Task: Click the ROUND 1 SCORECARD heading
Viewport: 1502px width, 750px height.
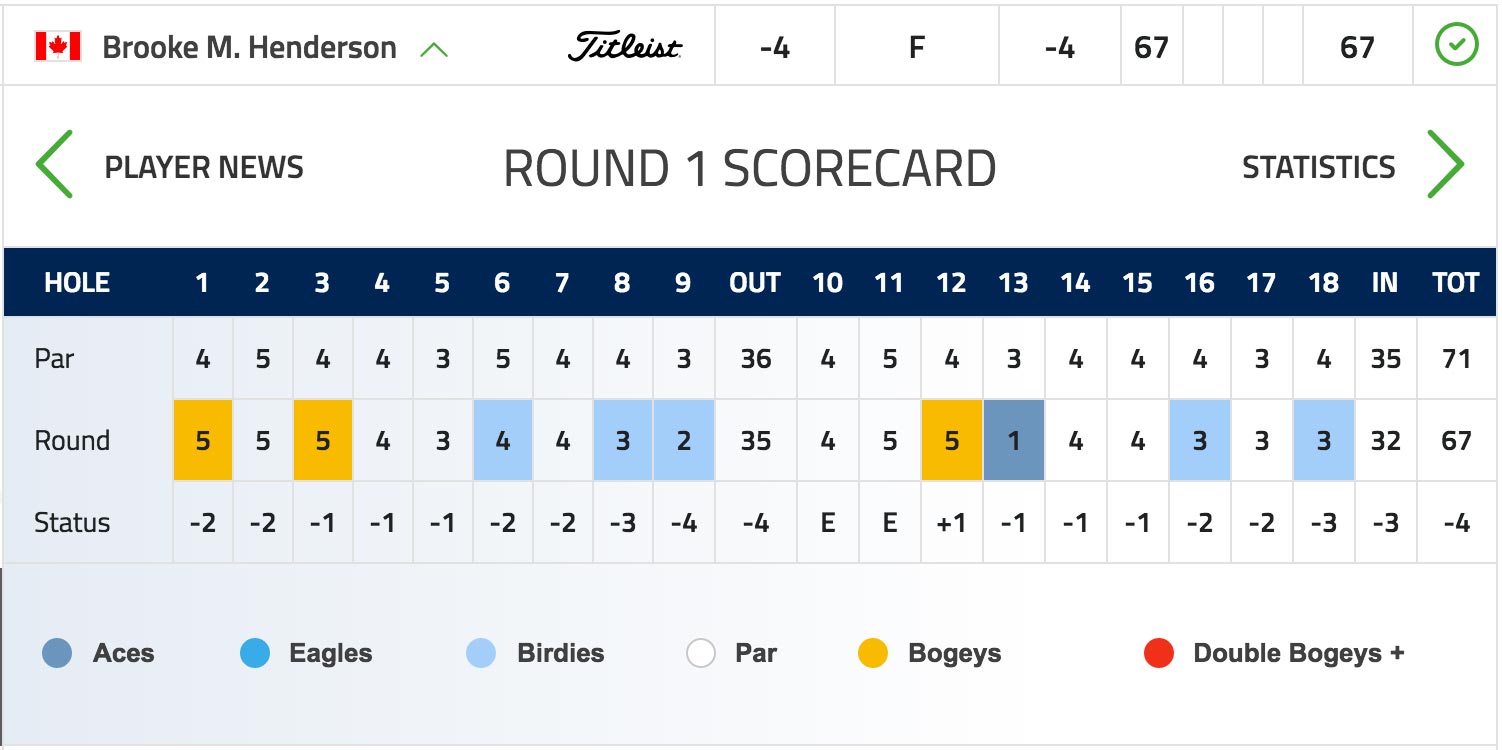Action: pos(750,168)
